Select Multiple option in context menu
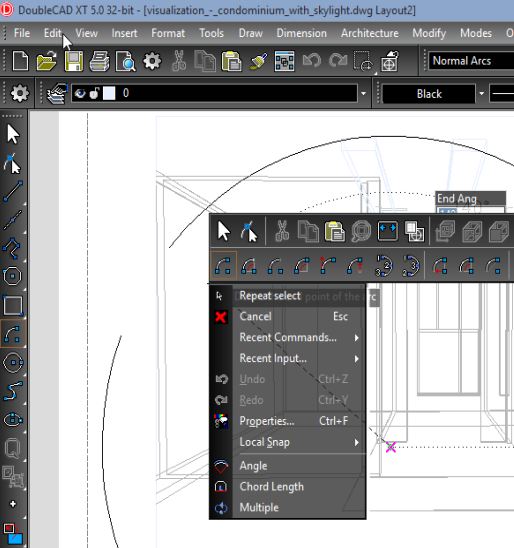This screenshot has height=548, width=514. point(288,508)
